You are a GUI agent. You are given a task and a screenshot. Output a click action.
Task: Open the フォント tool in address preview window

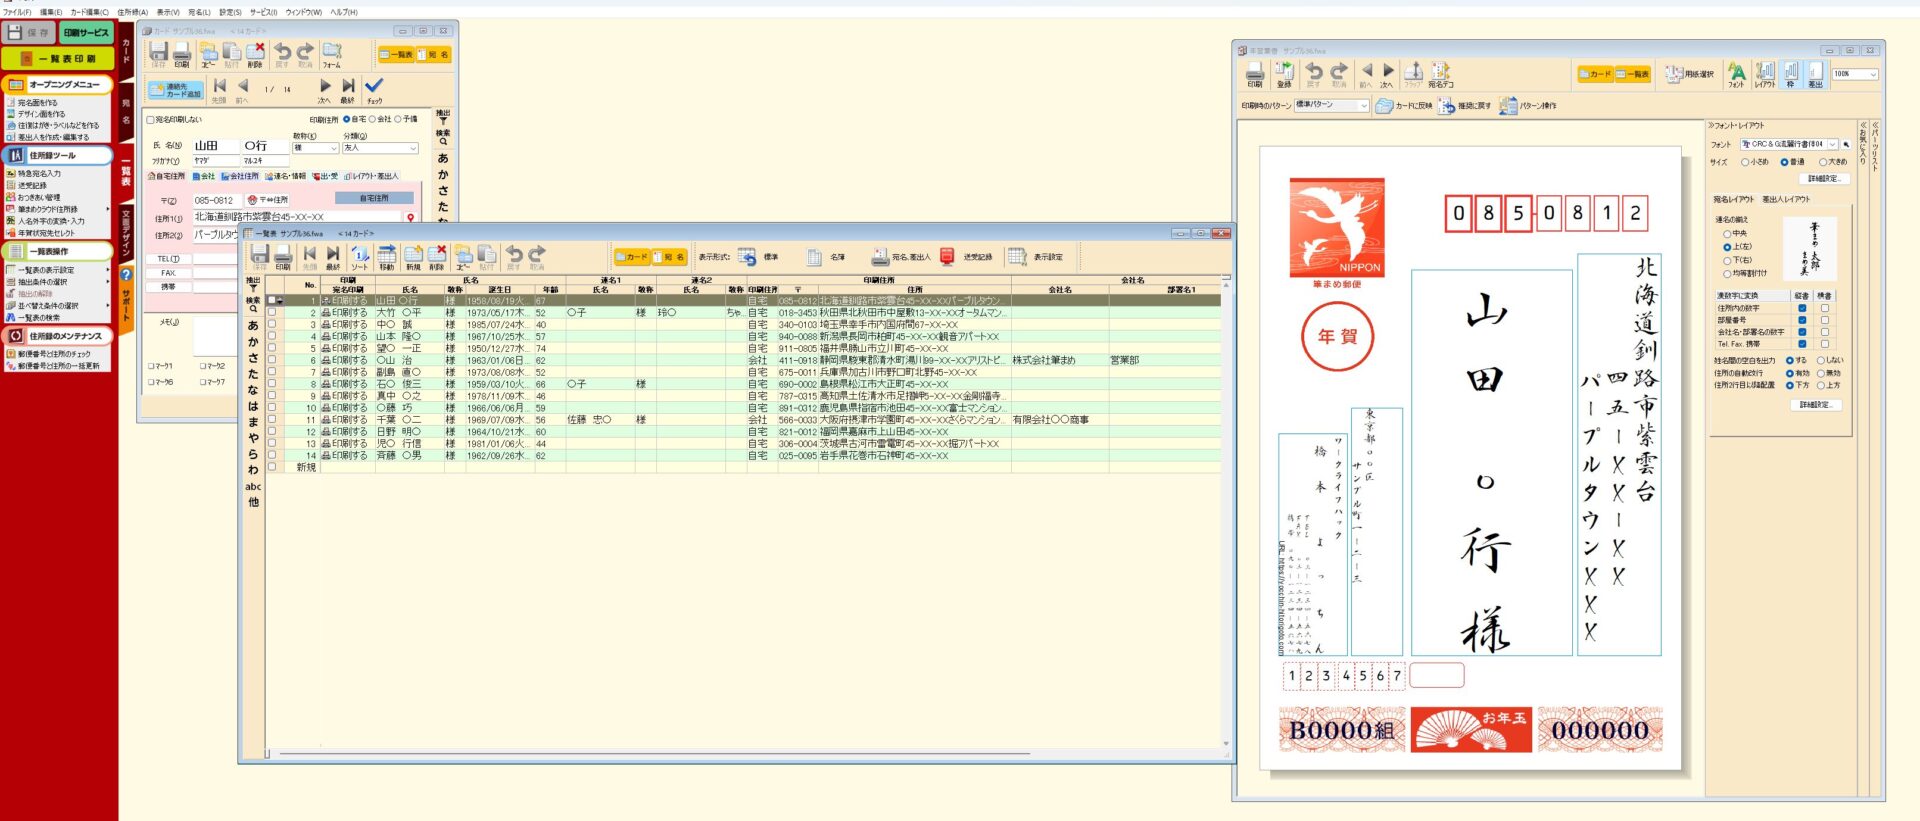pos(1736,74)
